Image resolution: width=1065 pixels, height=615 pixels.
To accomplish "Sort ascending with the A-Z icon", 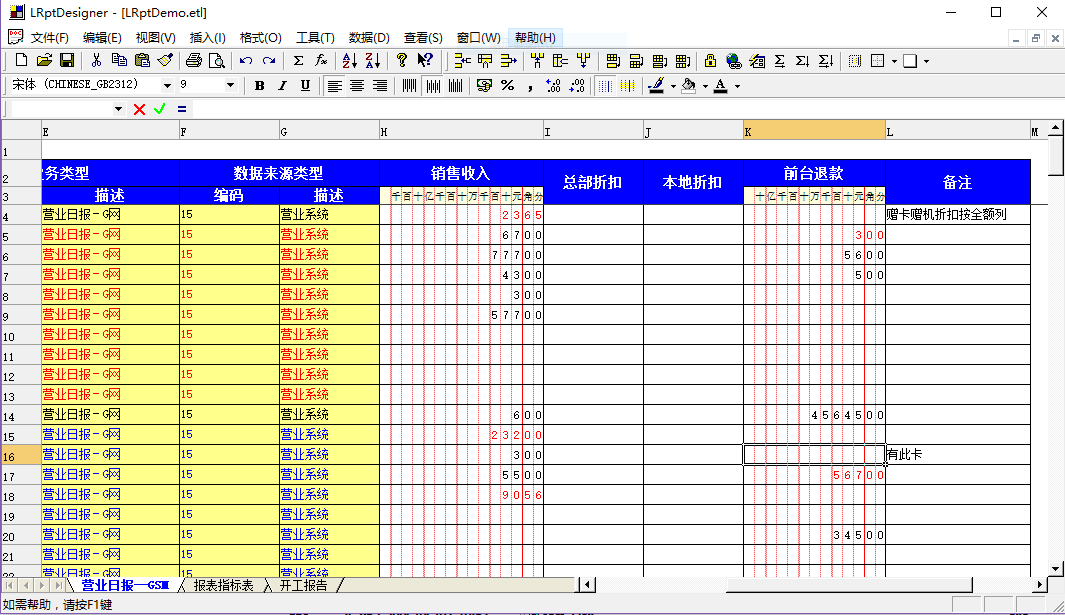I will point(350,60).
